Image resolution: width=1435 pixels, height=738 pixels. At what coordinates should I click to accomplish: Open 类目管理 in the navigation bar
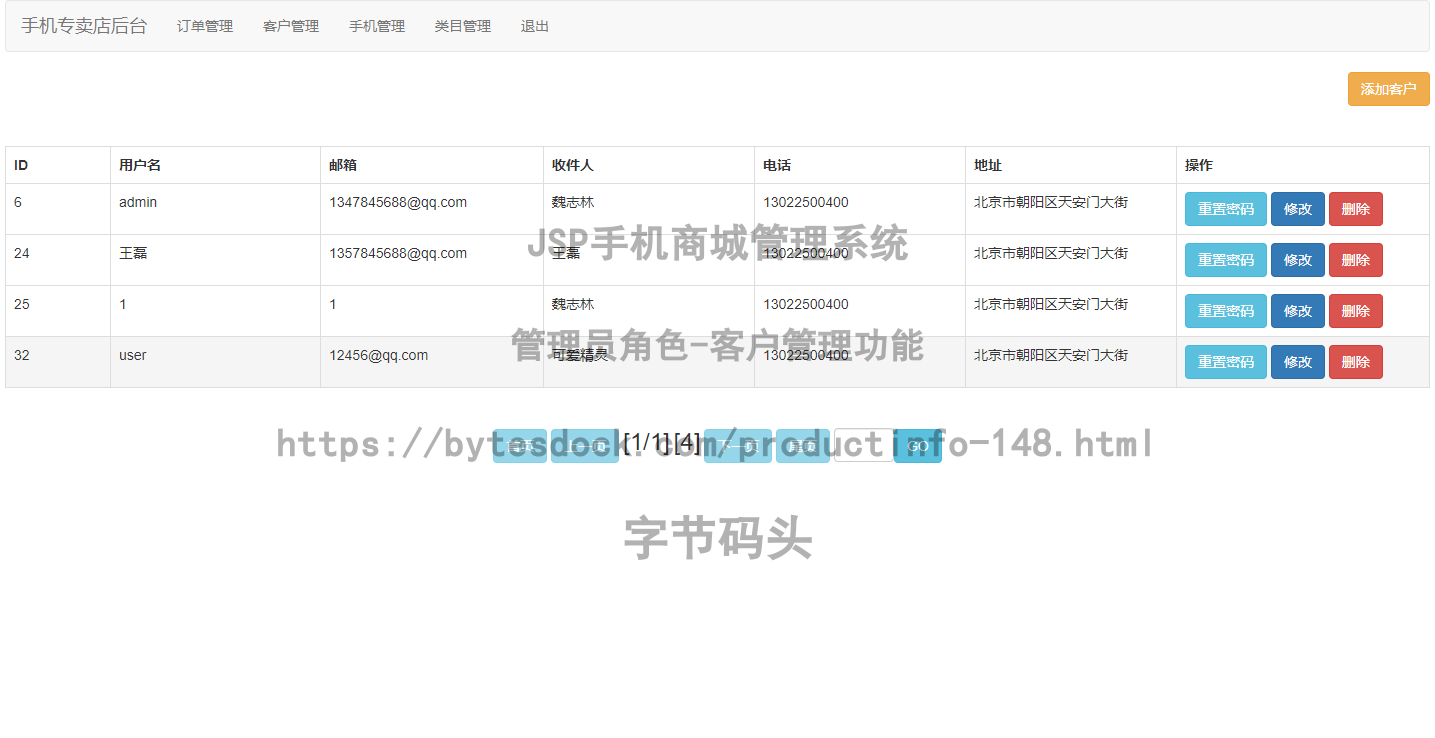pos(463,26)
